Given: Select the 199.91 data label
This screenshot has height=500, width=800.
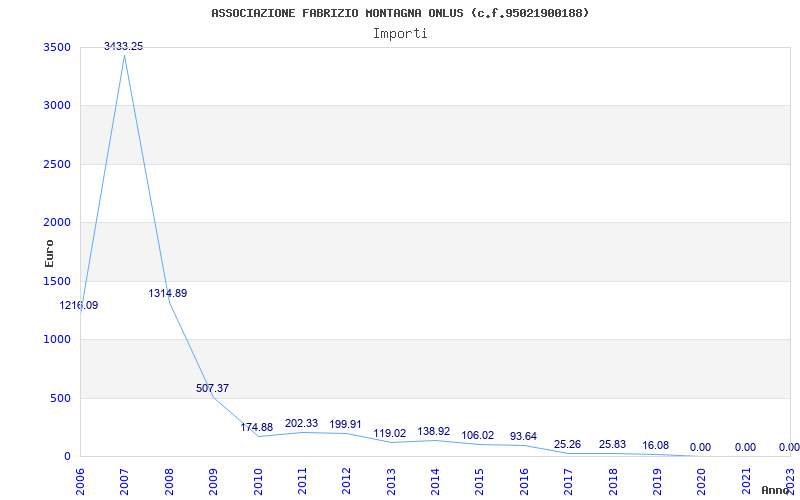Looking at the screenshot, I should [x=345, y=424].
